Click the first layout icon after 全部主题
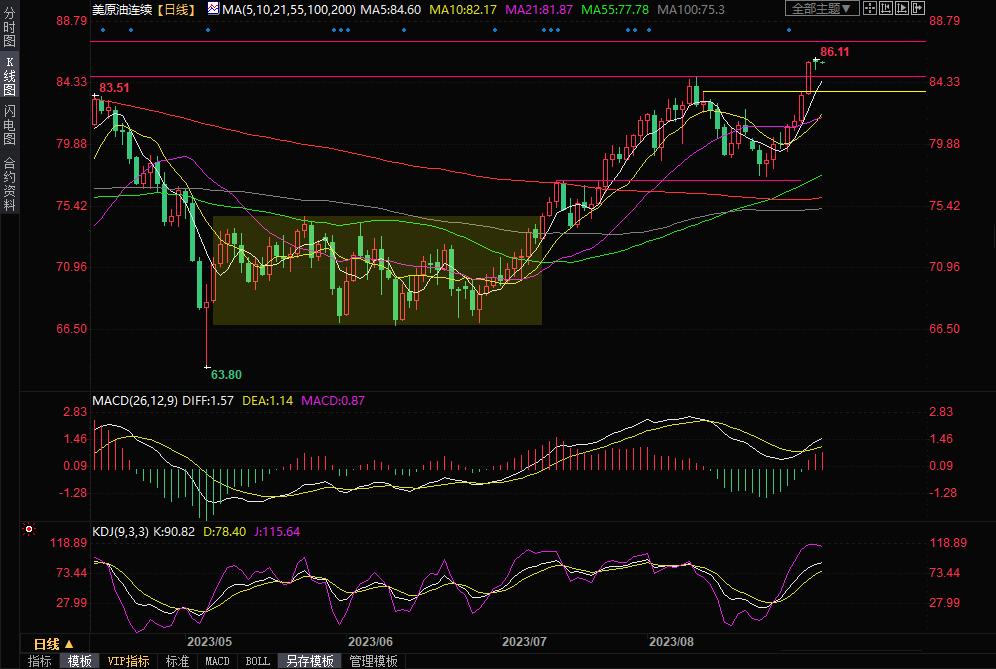Screen dimensions: 996x669 871,9
